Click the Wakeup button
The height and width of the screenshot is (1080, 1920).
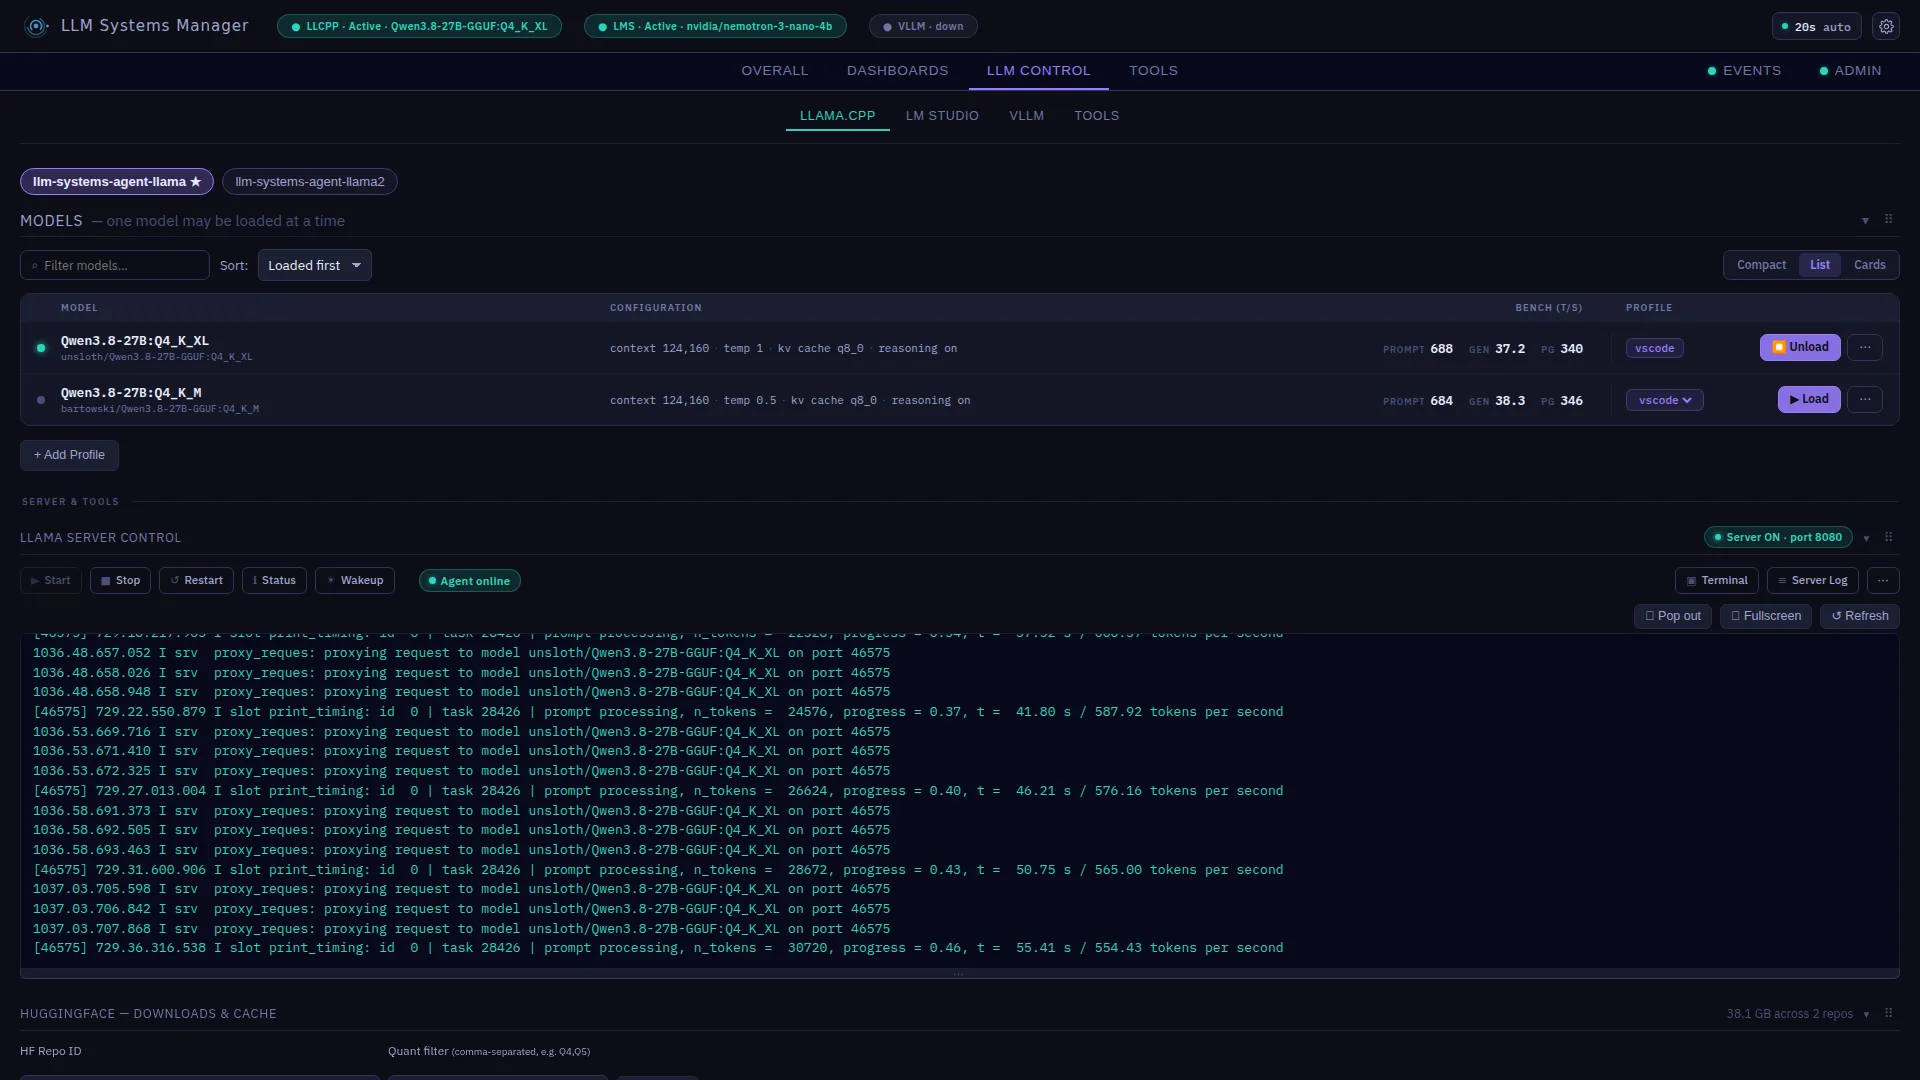(x=355, y=580)
